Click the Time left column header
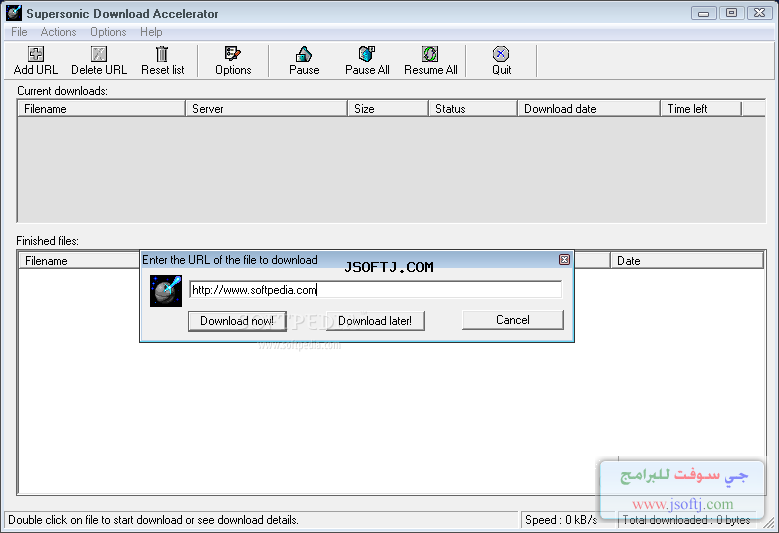Viewport: 779px width, 533px height. tap(701, 109)
